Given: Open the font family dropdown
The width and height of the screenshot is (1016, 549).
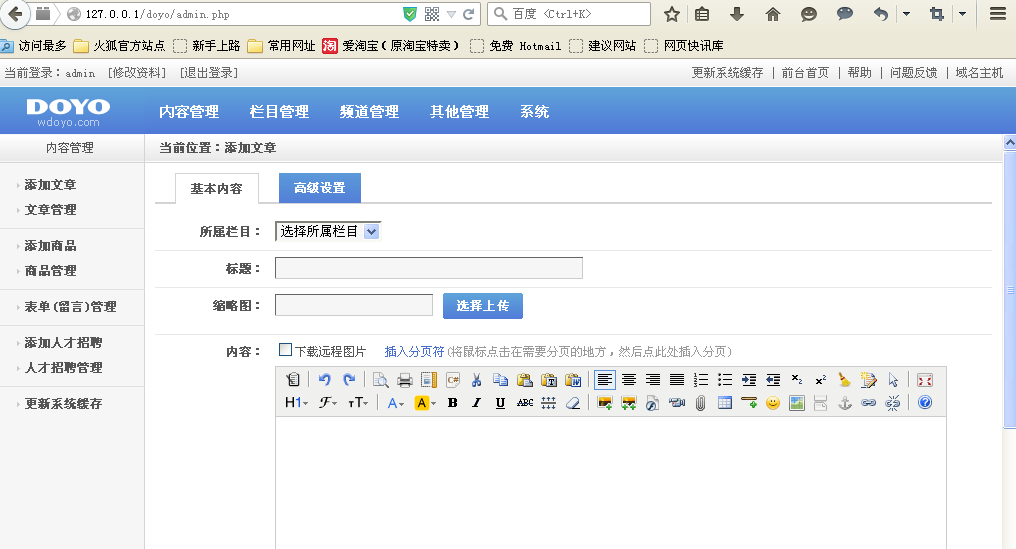Looking at the screenshot, I should 327,403.
